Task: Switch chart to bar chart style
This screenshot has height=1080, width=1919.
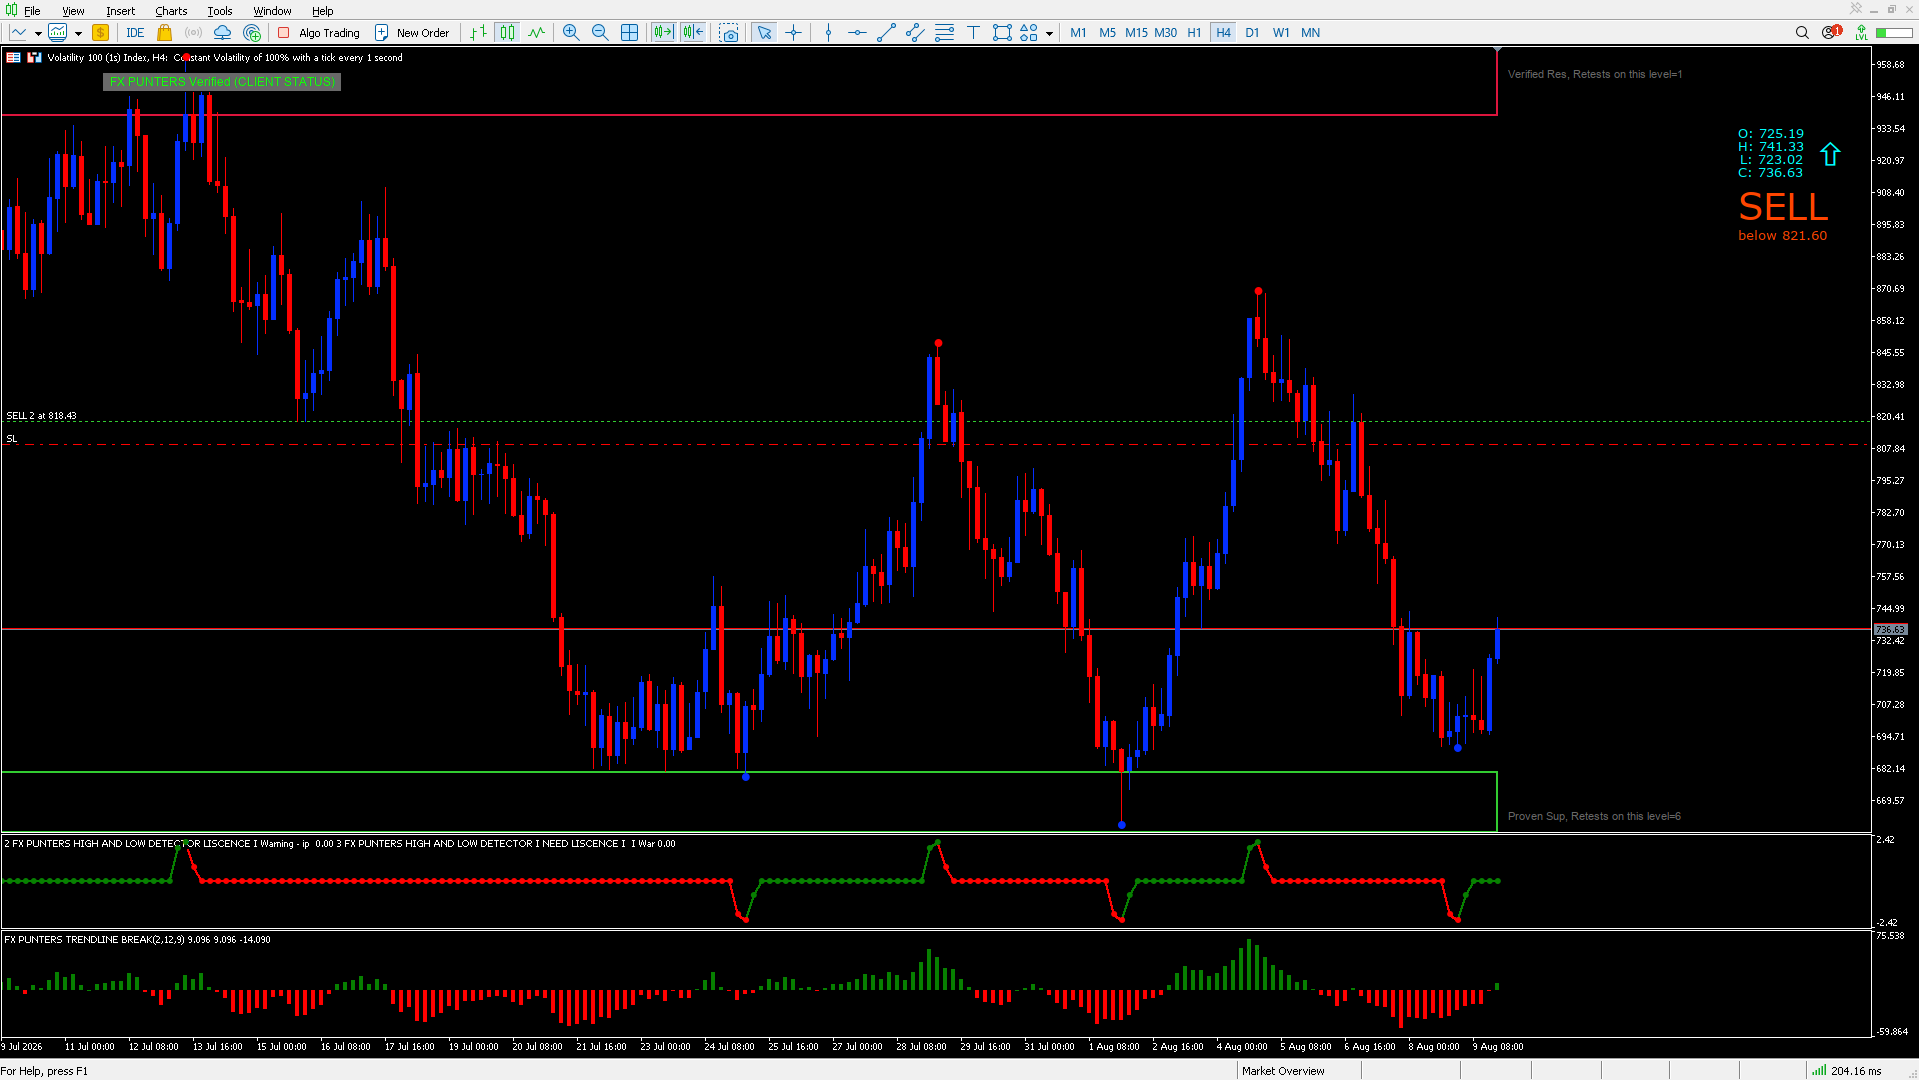Action: [479, 33]
